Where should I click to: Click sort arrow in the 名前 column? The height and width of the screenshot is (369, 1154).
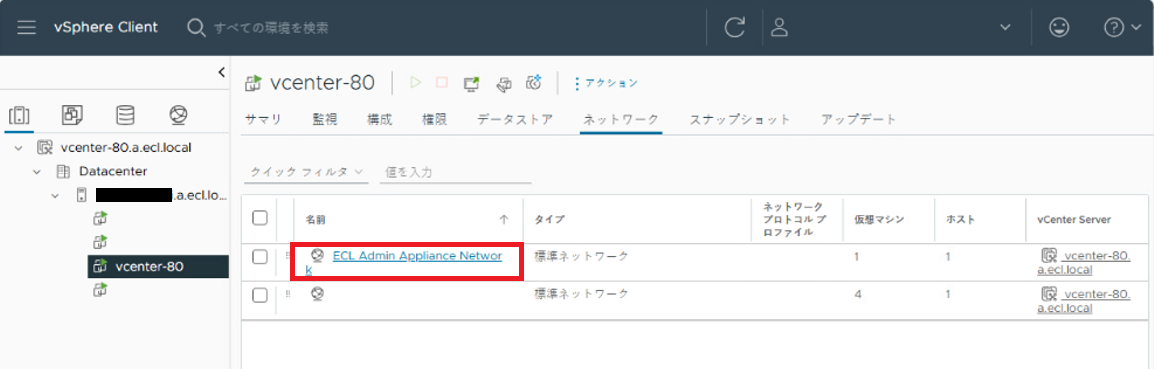tap(503, 219)
